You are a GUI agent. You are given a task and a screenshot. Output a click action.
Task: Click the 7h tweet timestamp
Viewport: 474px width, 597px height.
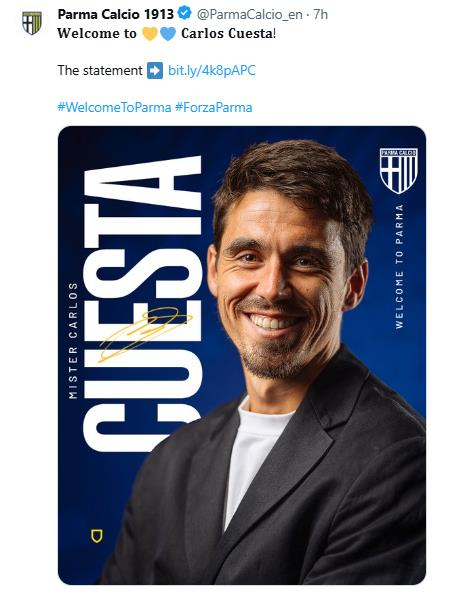(x=321, y=14)
